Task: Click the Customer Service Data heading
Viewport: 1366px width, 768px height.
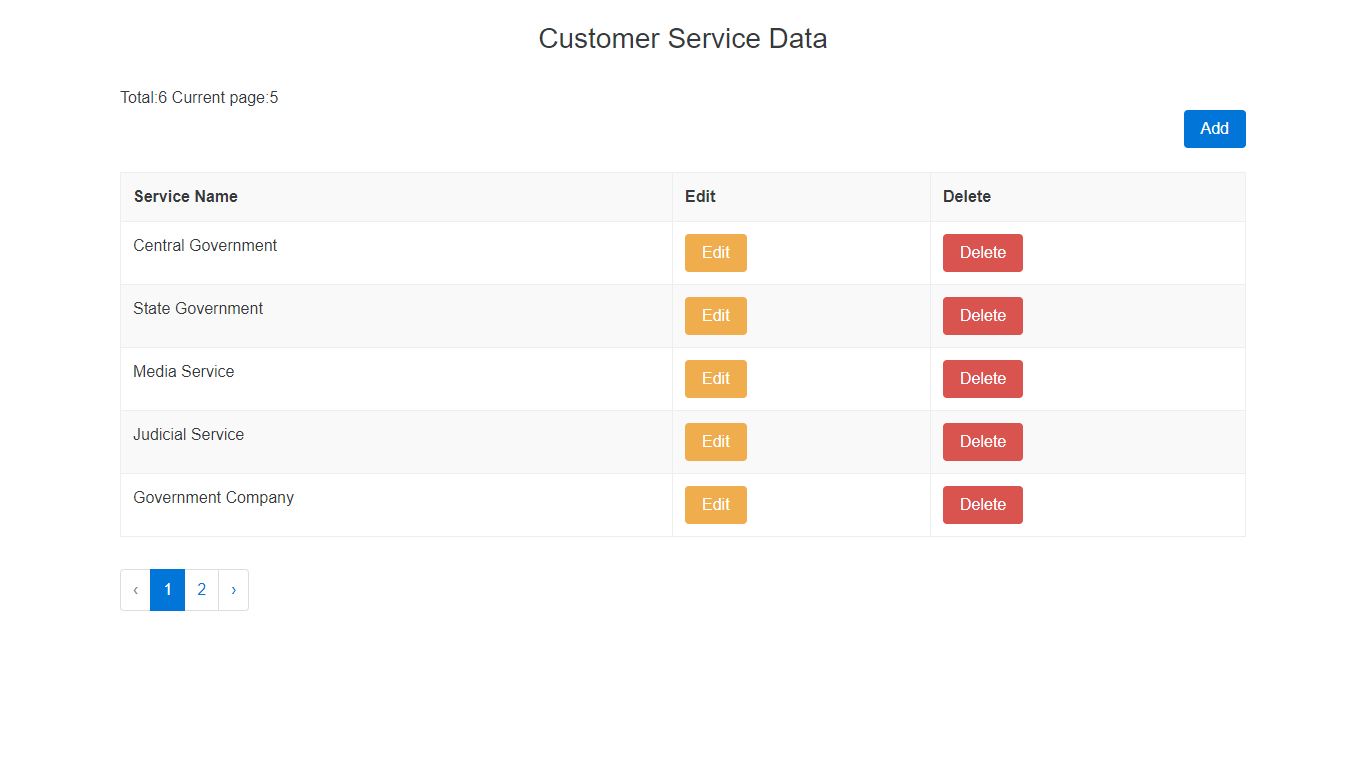Action: (682, 39)
